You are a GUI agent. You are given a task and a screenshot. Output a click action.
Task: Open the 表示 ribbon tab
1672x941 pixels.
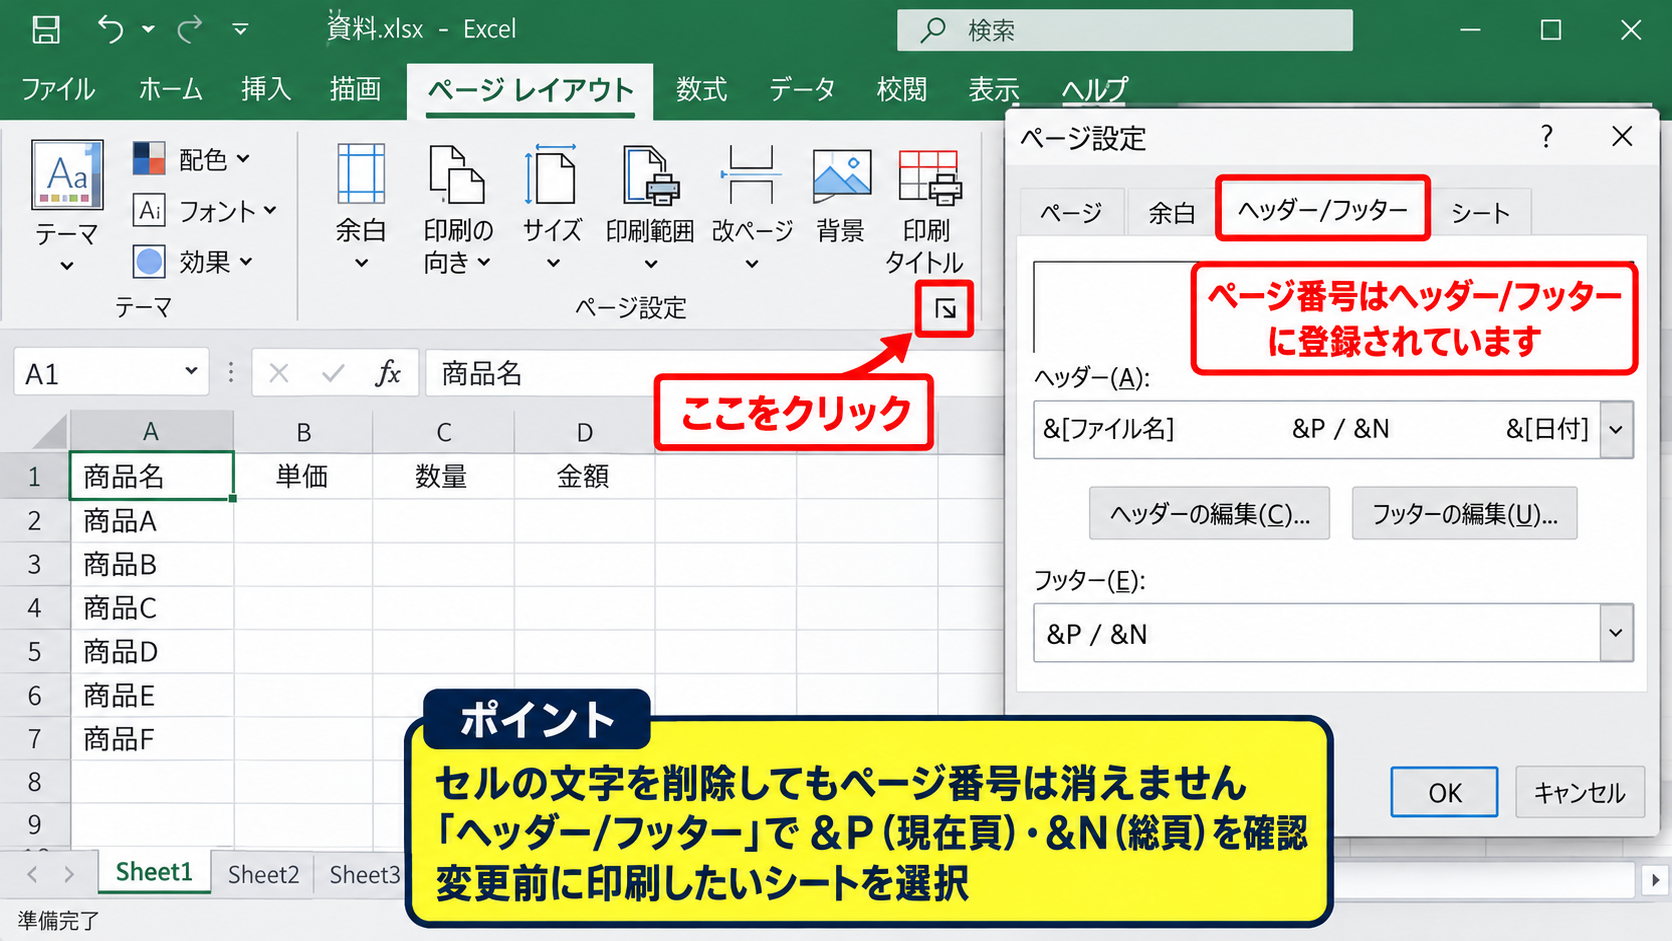[x=994, y=90]
